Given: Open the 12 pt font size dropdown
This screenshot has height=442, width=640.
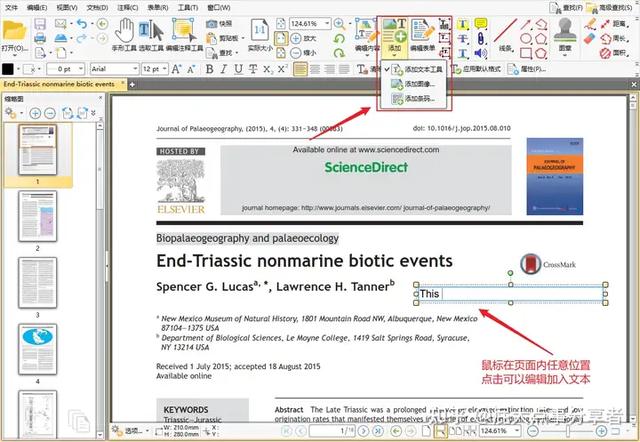Looking at the screenshot, I should 164,69.
